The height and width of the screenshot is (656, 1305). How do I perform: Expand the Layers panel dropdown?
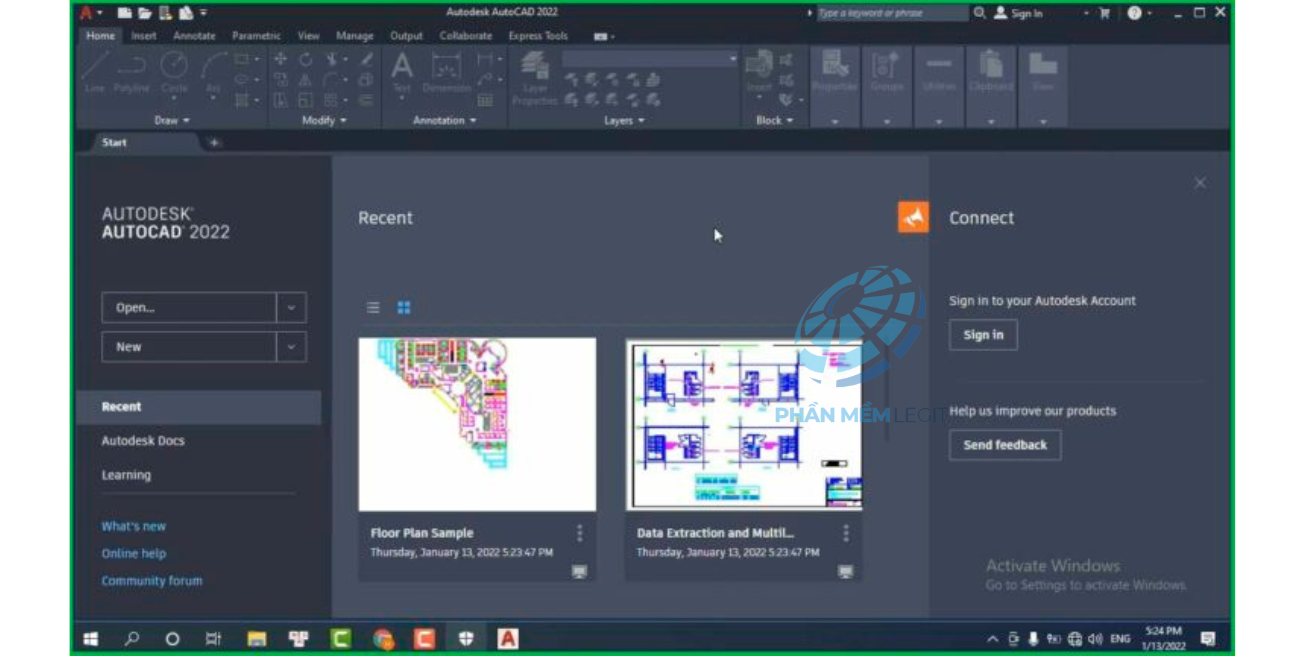(x=624, y=120)
